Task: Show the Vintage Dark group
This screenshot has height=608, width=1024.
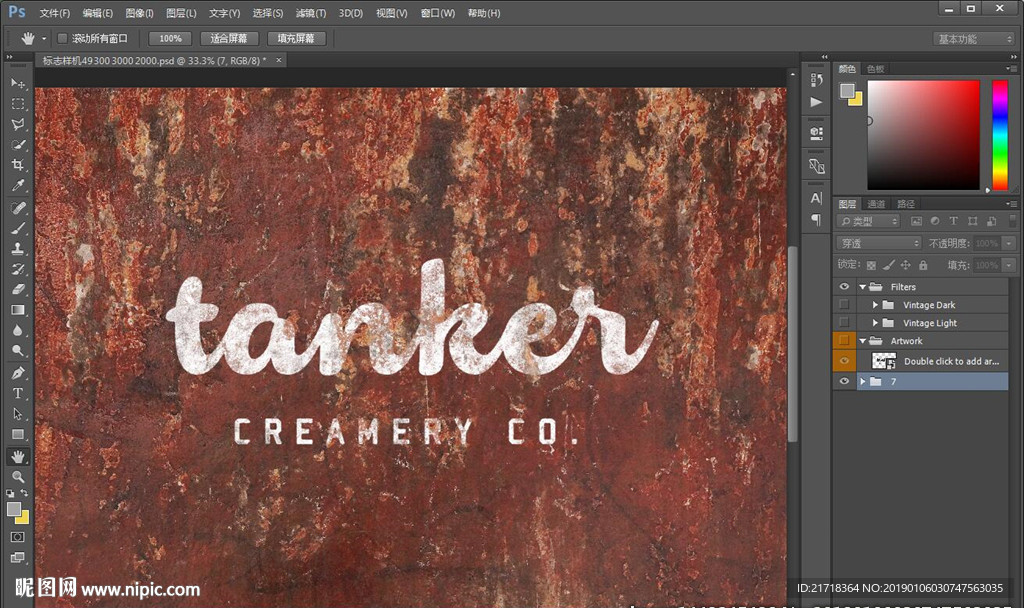Action: (844, 305)
